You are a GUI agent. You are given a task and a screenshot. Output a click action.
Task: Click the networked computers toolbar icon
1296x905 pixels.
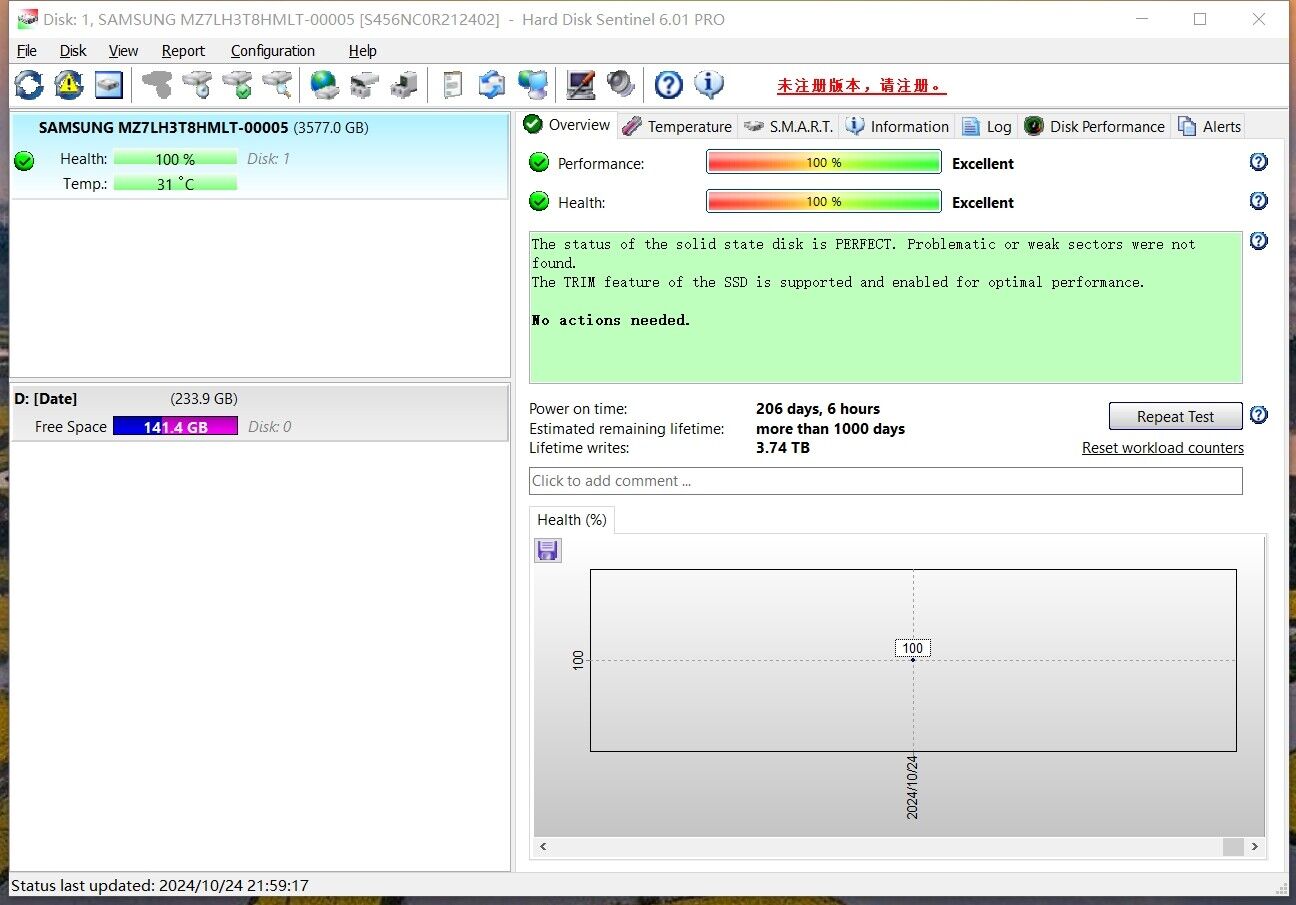[x=533, y=85]
